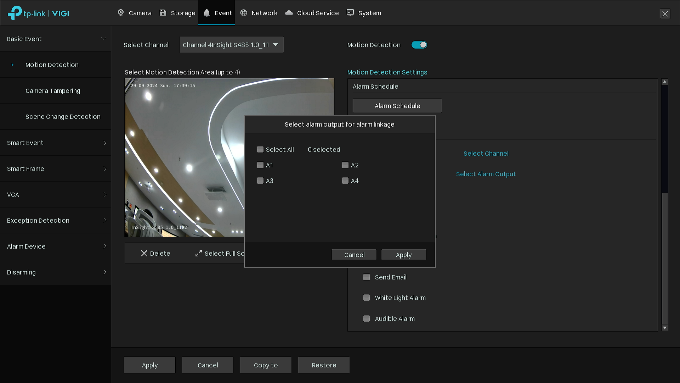
Task: Open Camera Tampering in the sidebar
Action: pyautogui.click(x=56, y=91)
